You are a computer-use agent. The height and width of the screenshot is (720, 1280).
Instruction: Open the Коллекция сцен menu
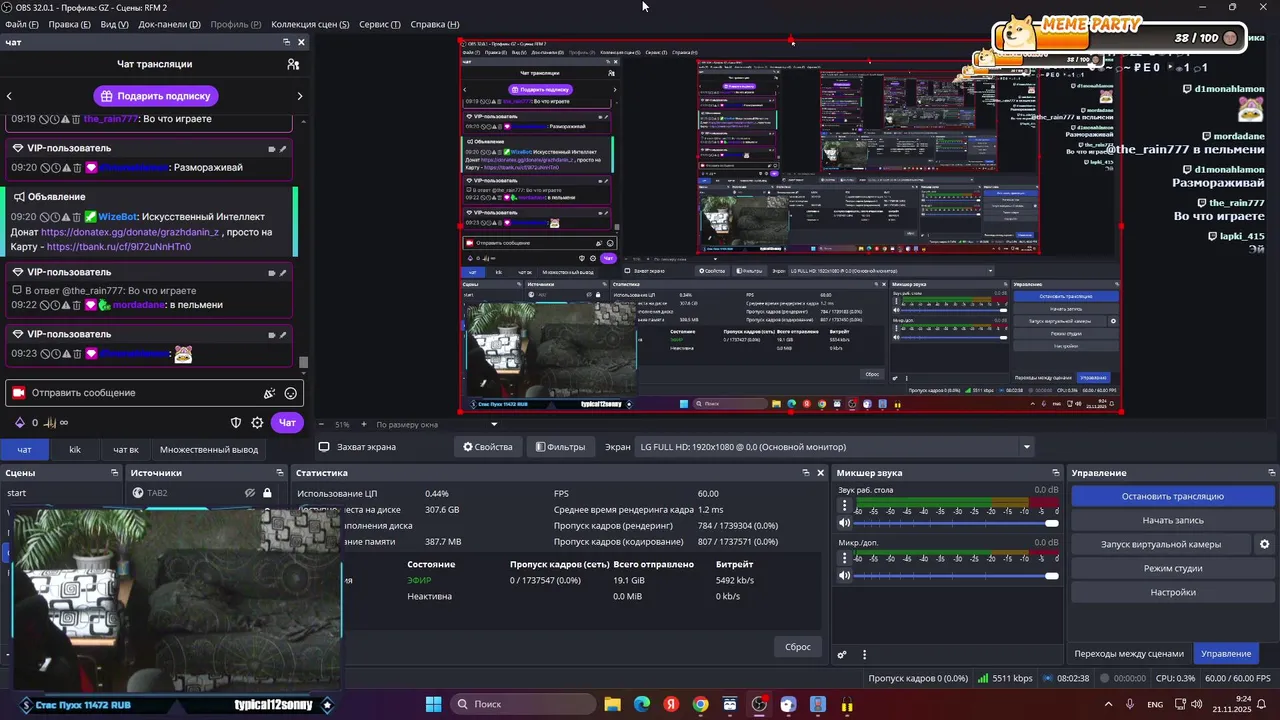coord(310,24)
